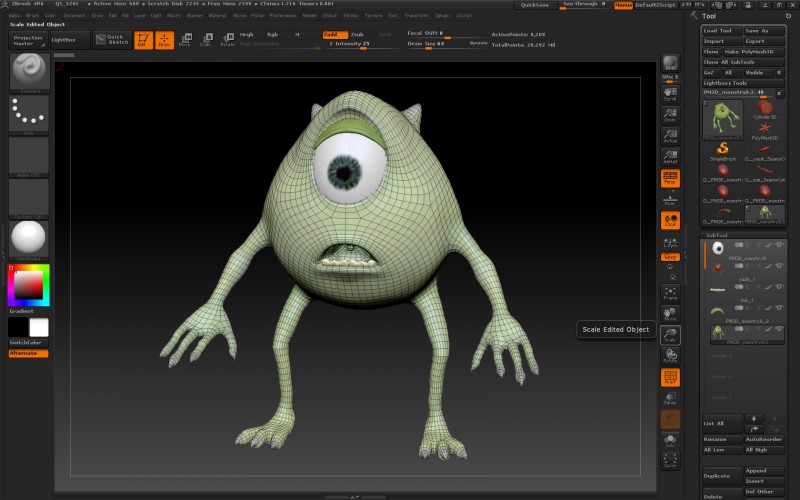The width and height of the screenshot is (800, 500).
Task: Click the Zoom navigation icon
Action: pos(670,115)
